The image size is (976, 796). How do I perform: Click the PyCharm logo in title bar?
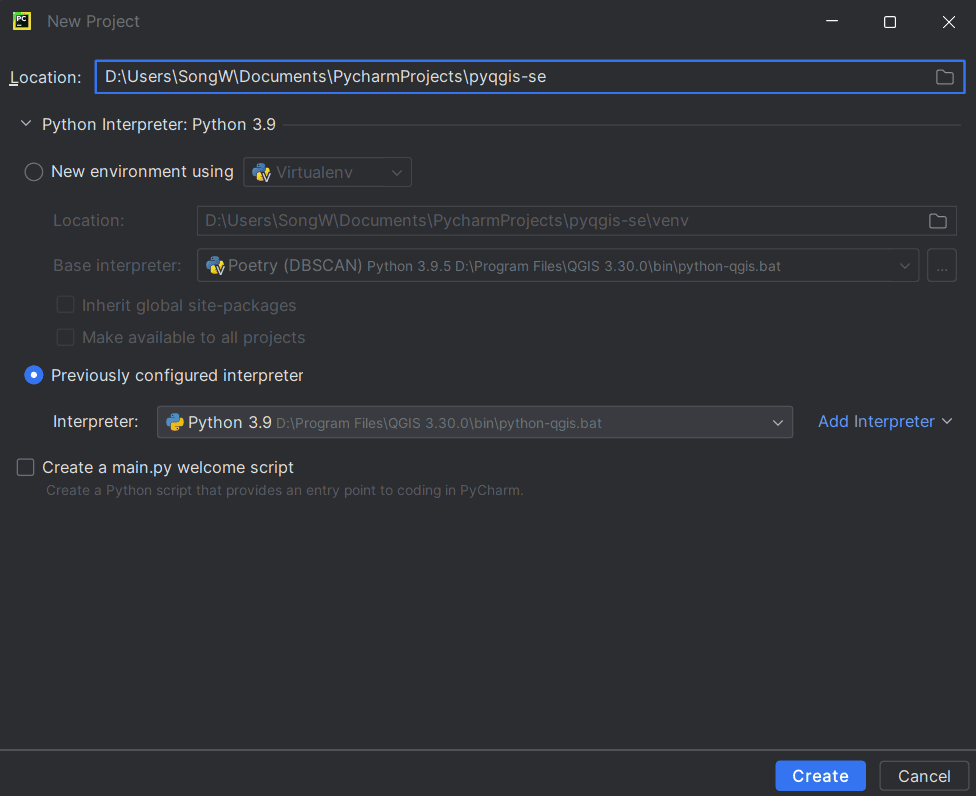coord(22,21)
